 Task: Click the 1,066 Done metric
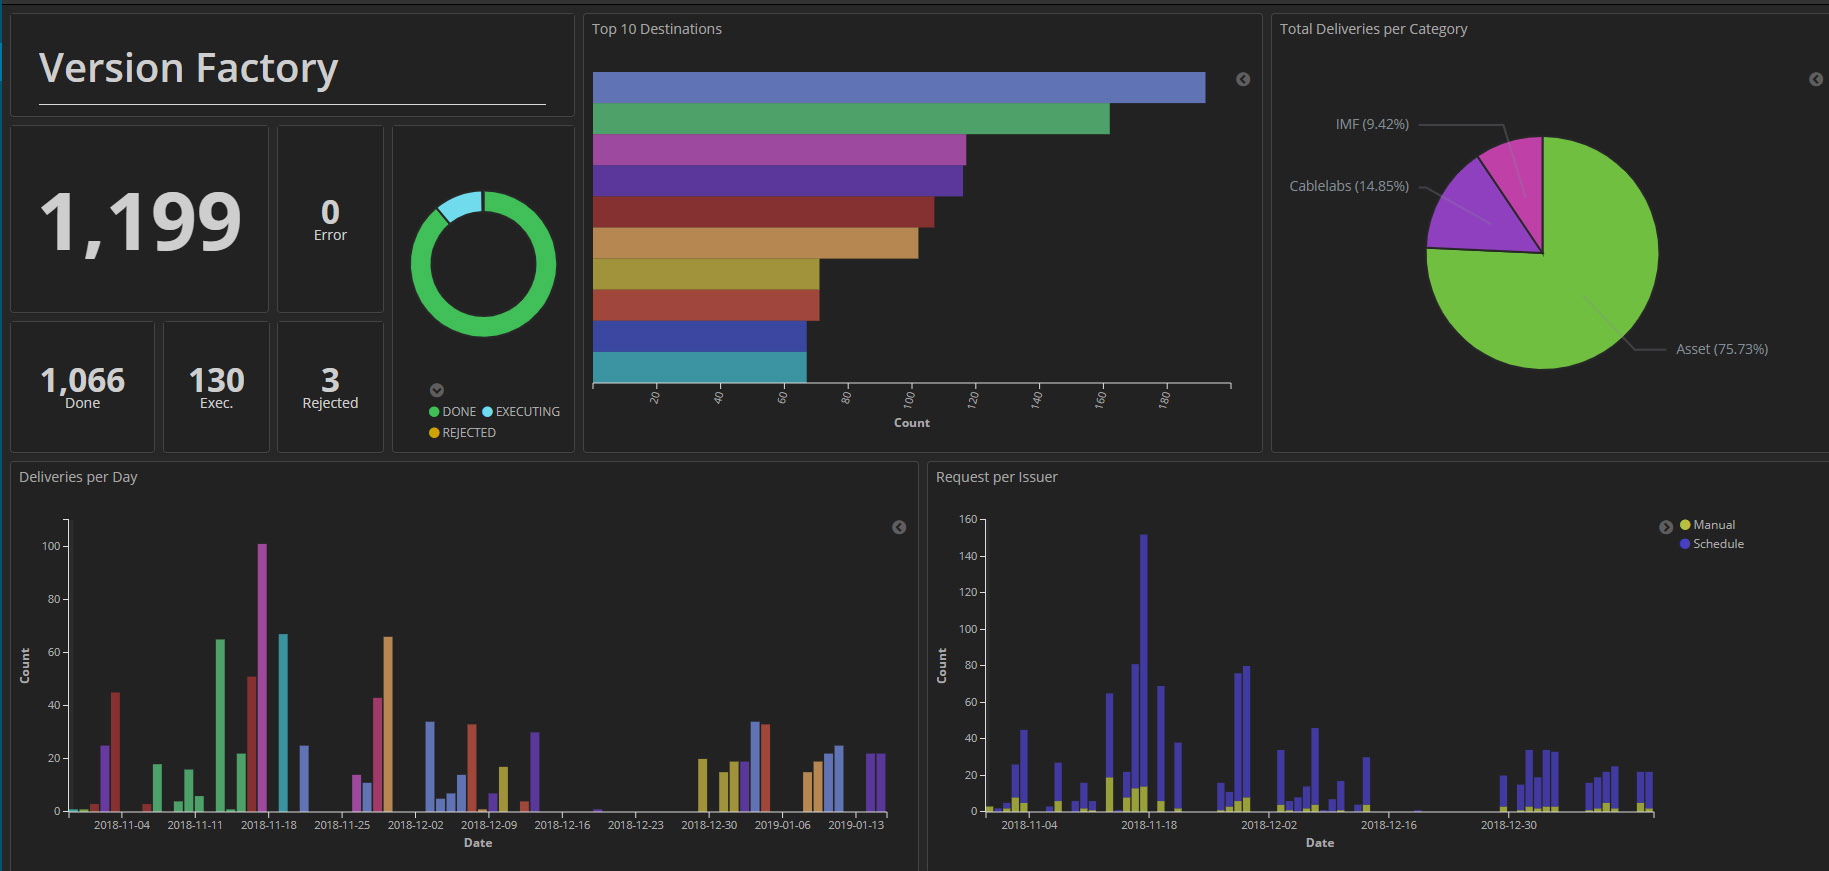click(x=83, y=386)
